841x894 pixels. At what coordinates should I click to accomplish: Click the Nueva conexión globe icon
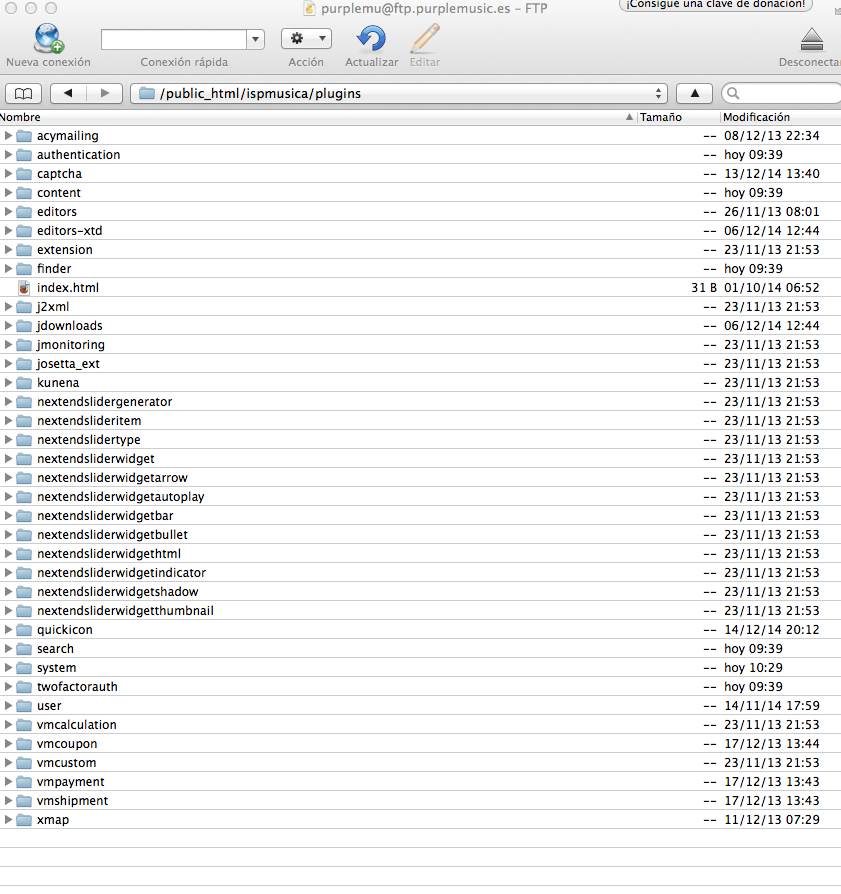[x=48, y=38]
